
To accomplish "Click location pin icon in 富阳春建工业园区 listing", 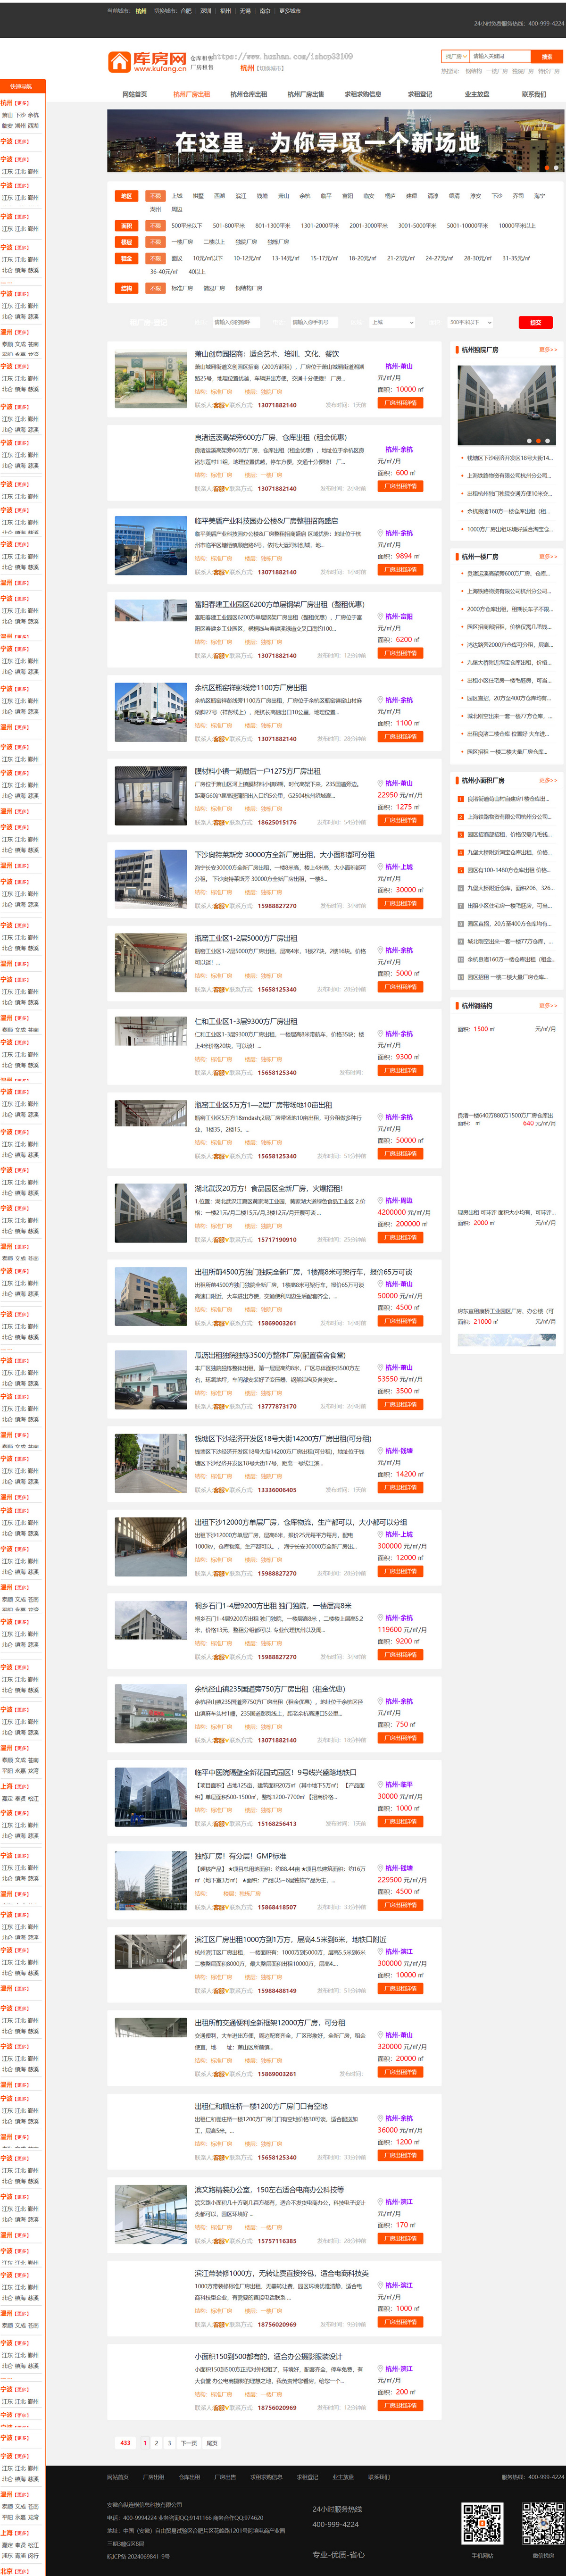I will click(380, 616).
